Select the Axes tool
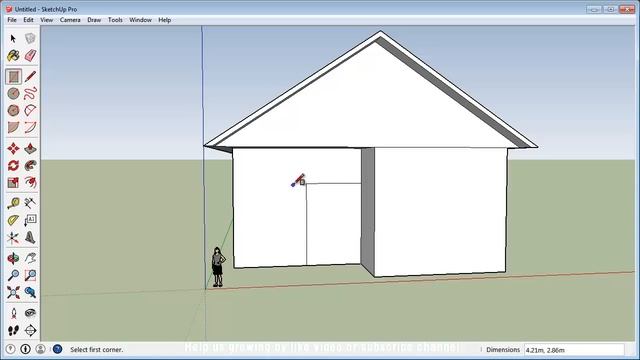 pyautogui.click(x=13, y=238)
